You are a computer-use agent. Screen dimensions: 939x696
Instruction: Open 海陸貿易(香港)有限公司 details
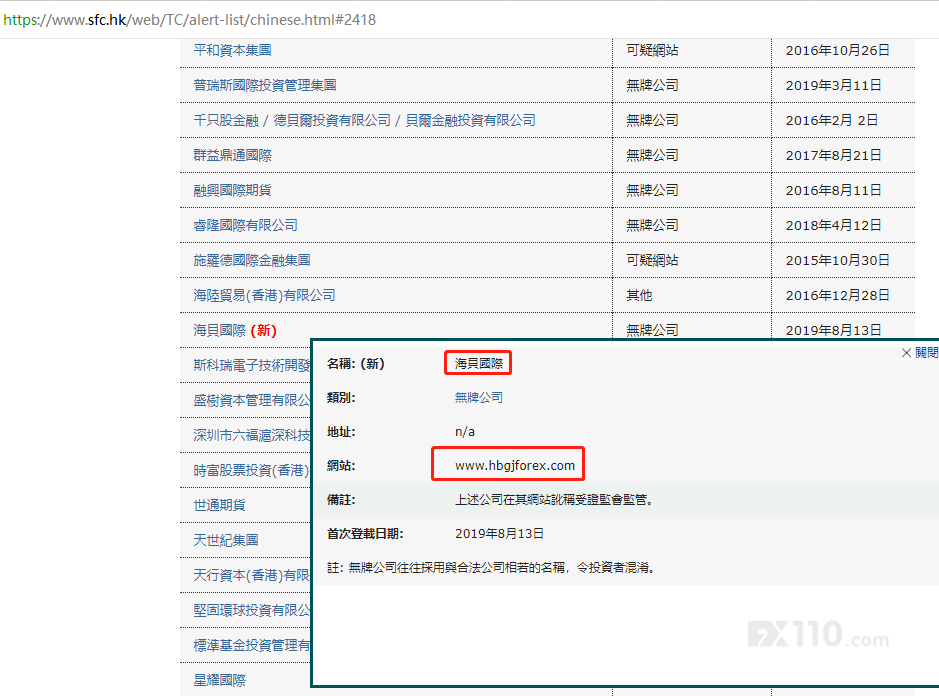264,295
